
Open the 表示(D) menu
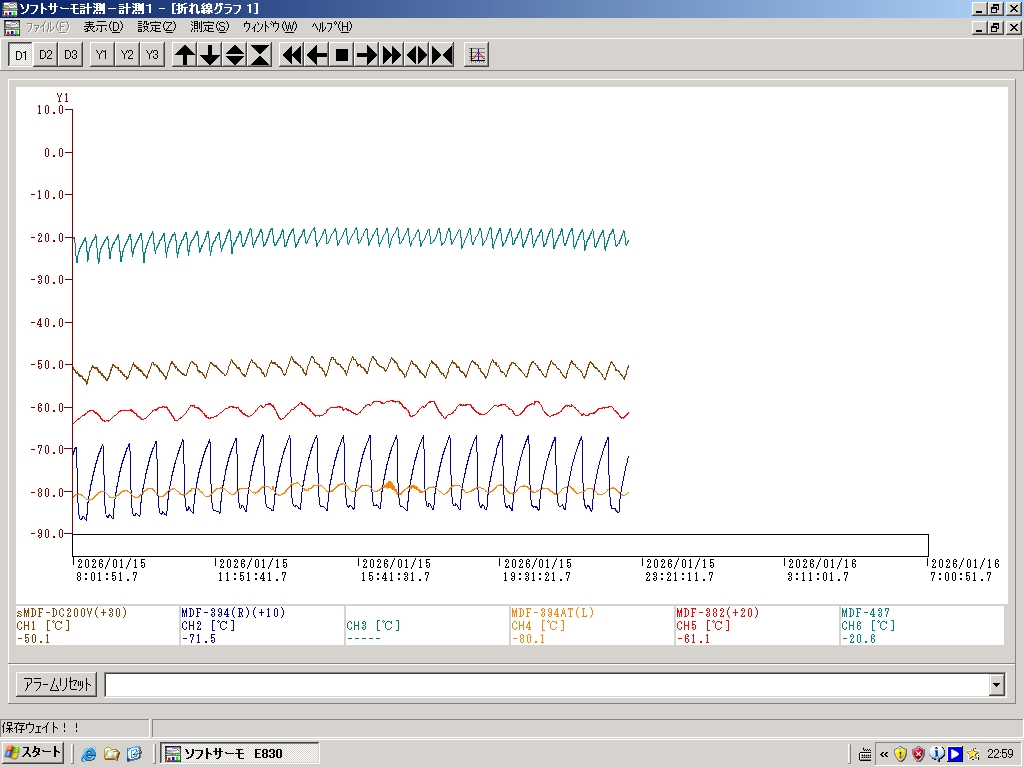tap(103, 27)
